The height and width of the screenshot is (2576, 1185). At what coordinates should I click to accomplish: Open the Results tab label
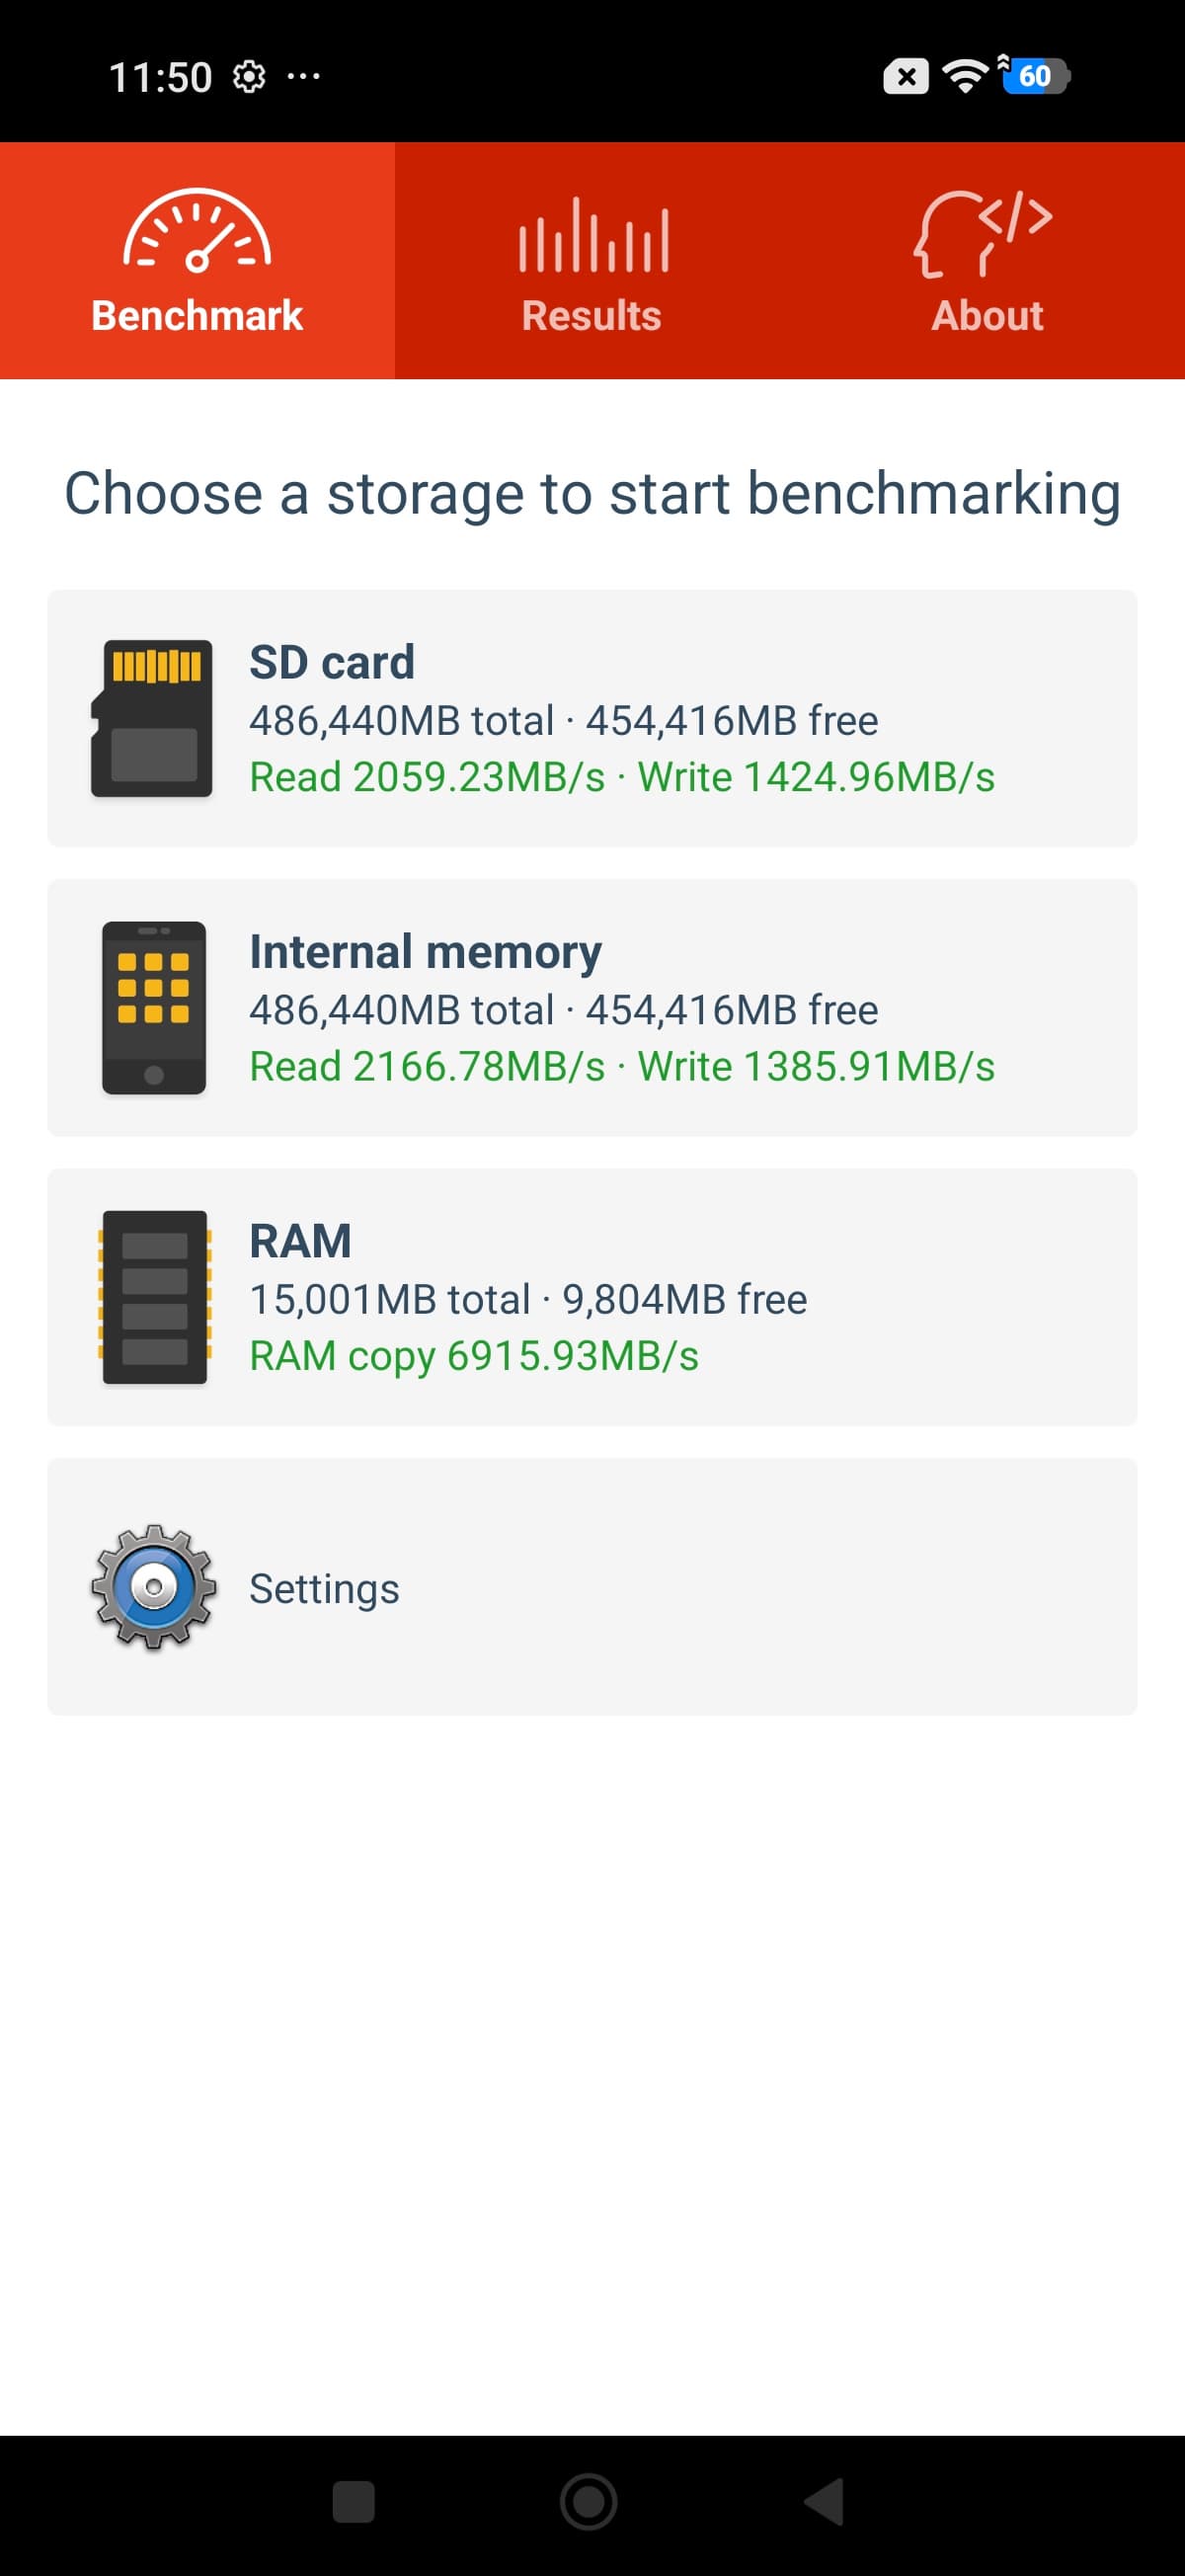591,316
